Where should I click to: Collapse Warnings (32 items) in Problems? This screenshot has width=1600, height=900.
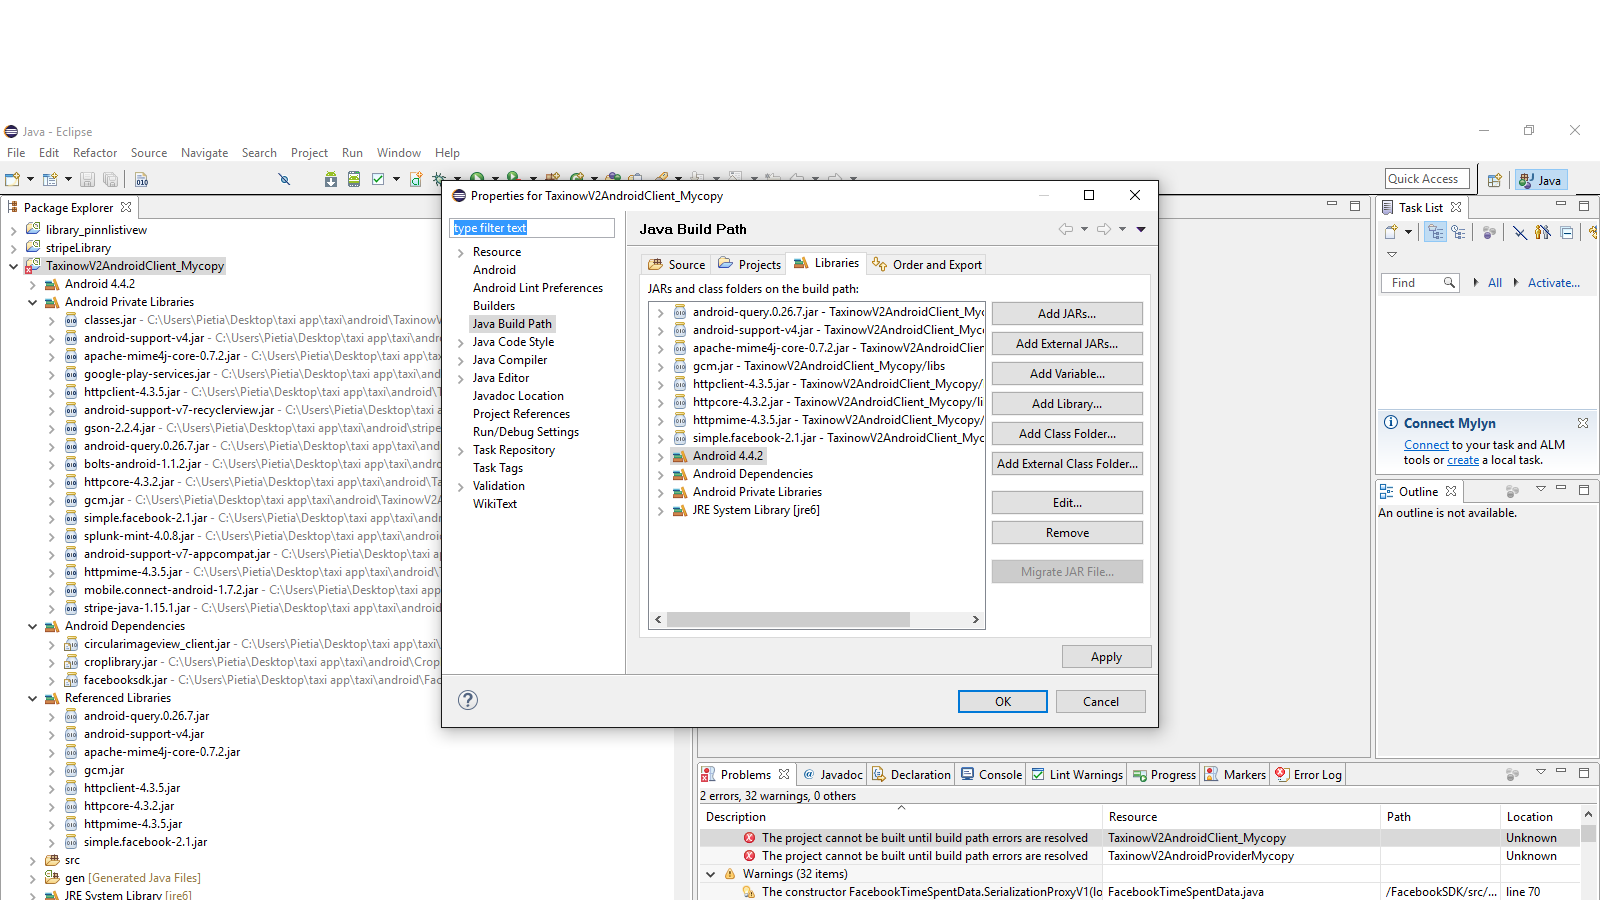(x=711, y=874)
